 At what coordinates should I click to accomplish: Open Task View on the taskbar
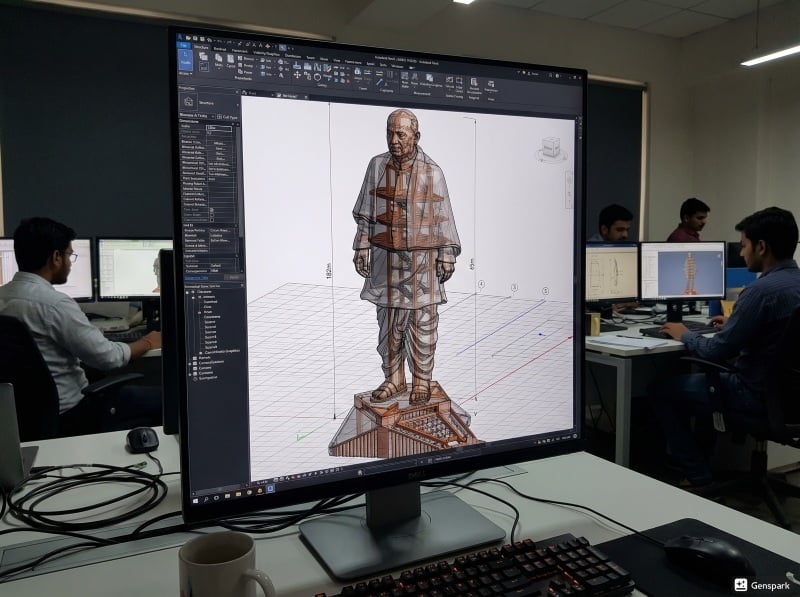[216, 498]
